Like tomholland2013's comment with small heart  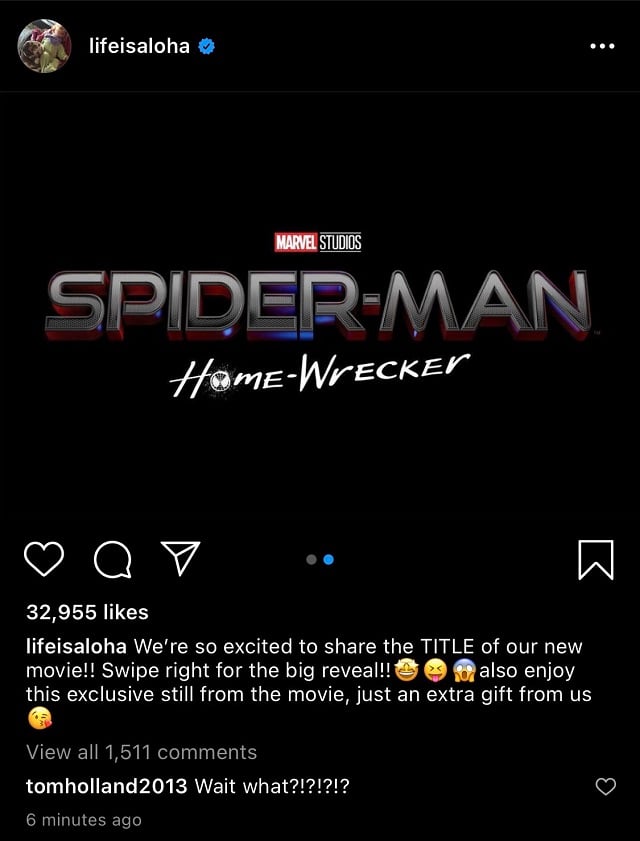pyautogui.click(x=606, y=787)
